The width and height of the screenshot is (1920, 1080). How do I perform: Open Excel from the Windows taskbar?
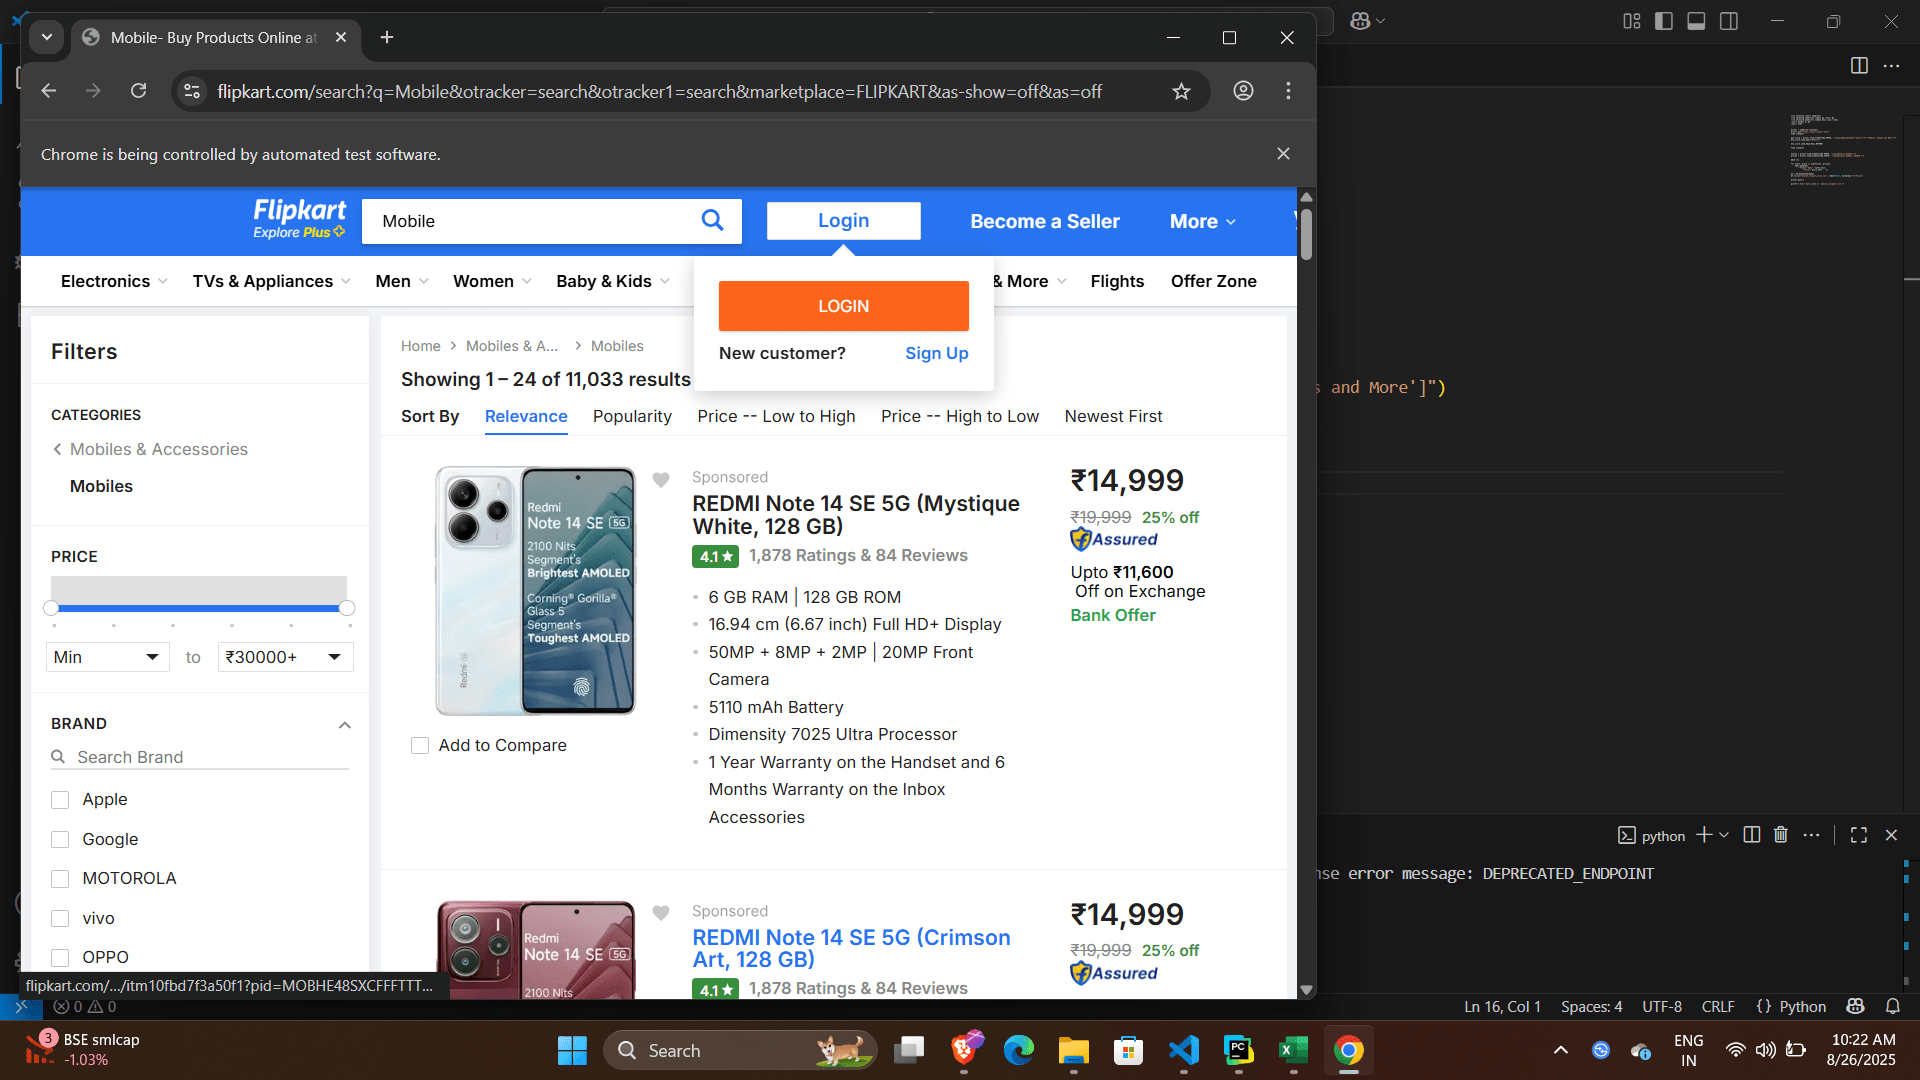pos(1293,1050)
